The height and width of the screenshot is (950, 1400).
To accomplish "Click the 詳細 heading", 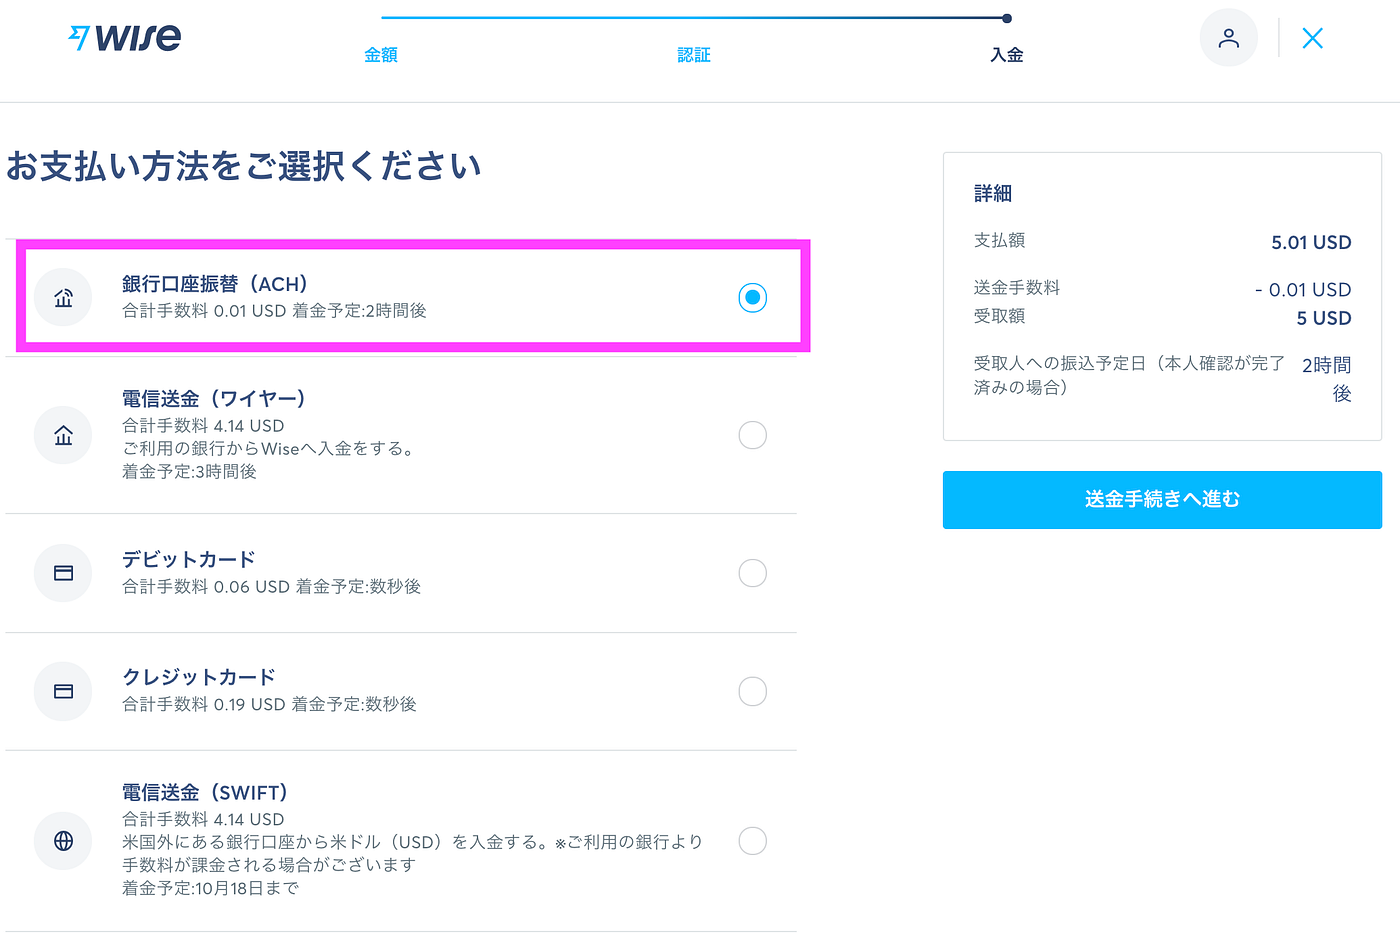I will [993, 193].
